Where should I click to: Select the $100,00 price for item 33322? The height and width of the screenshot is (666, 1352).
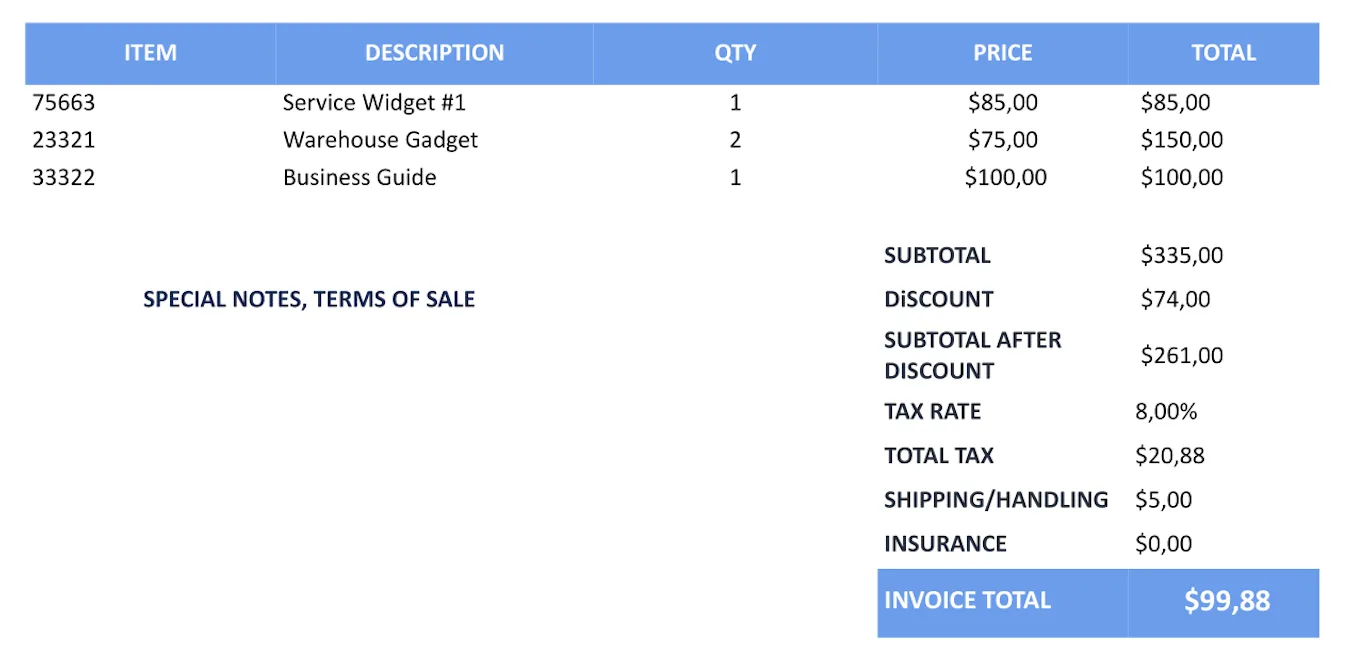point(1005,178)
